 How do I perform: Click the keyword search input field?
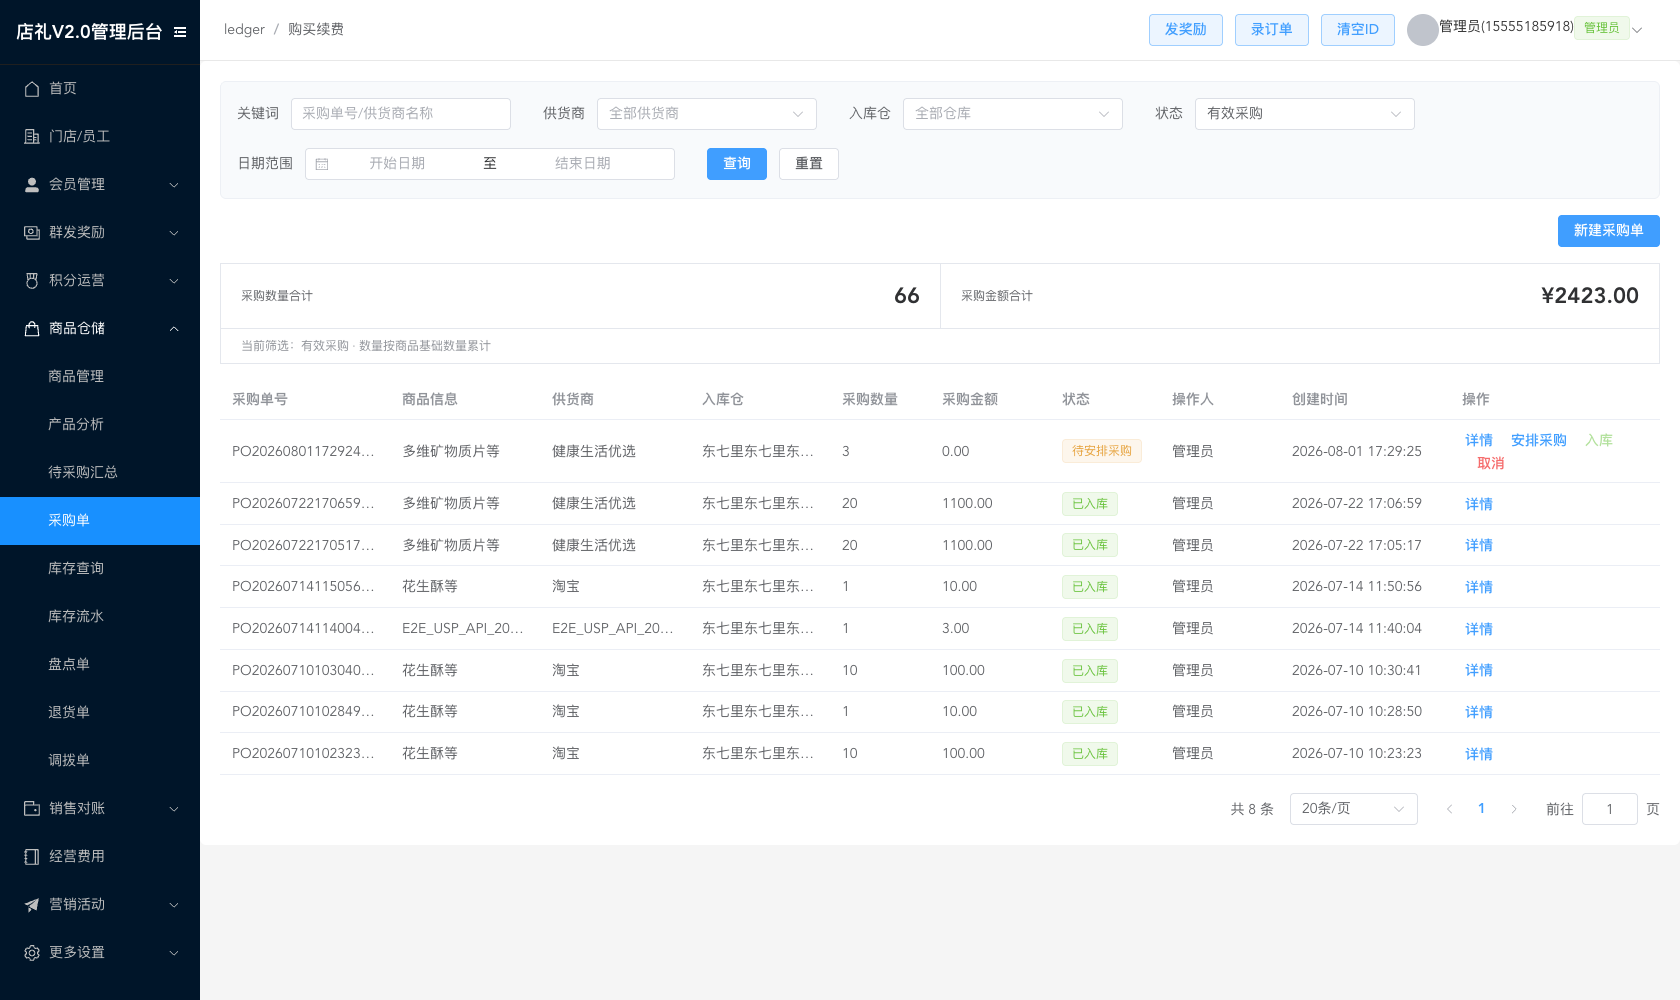[x=401, y=114]
